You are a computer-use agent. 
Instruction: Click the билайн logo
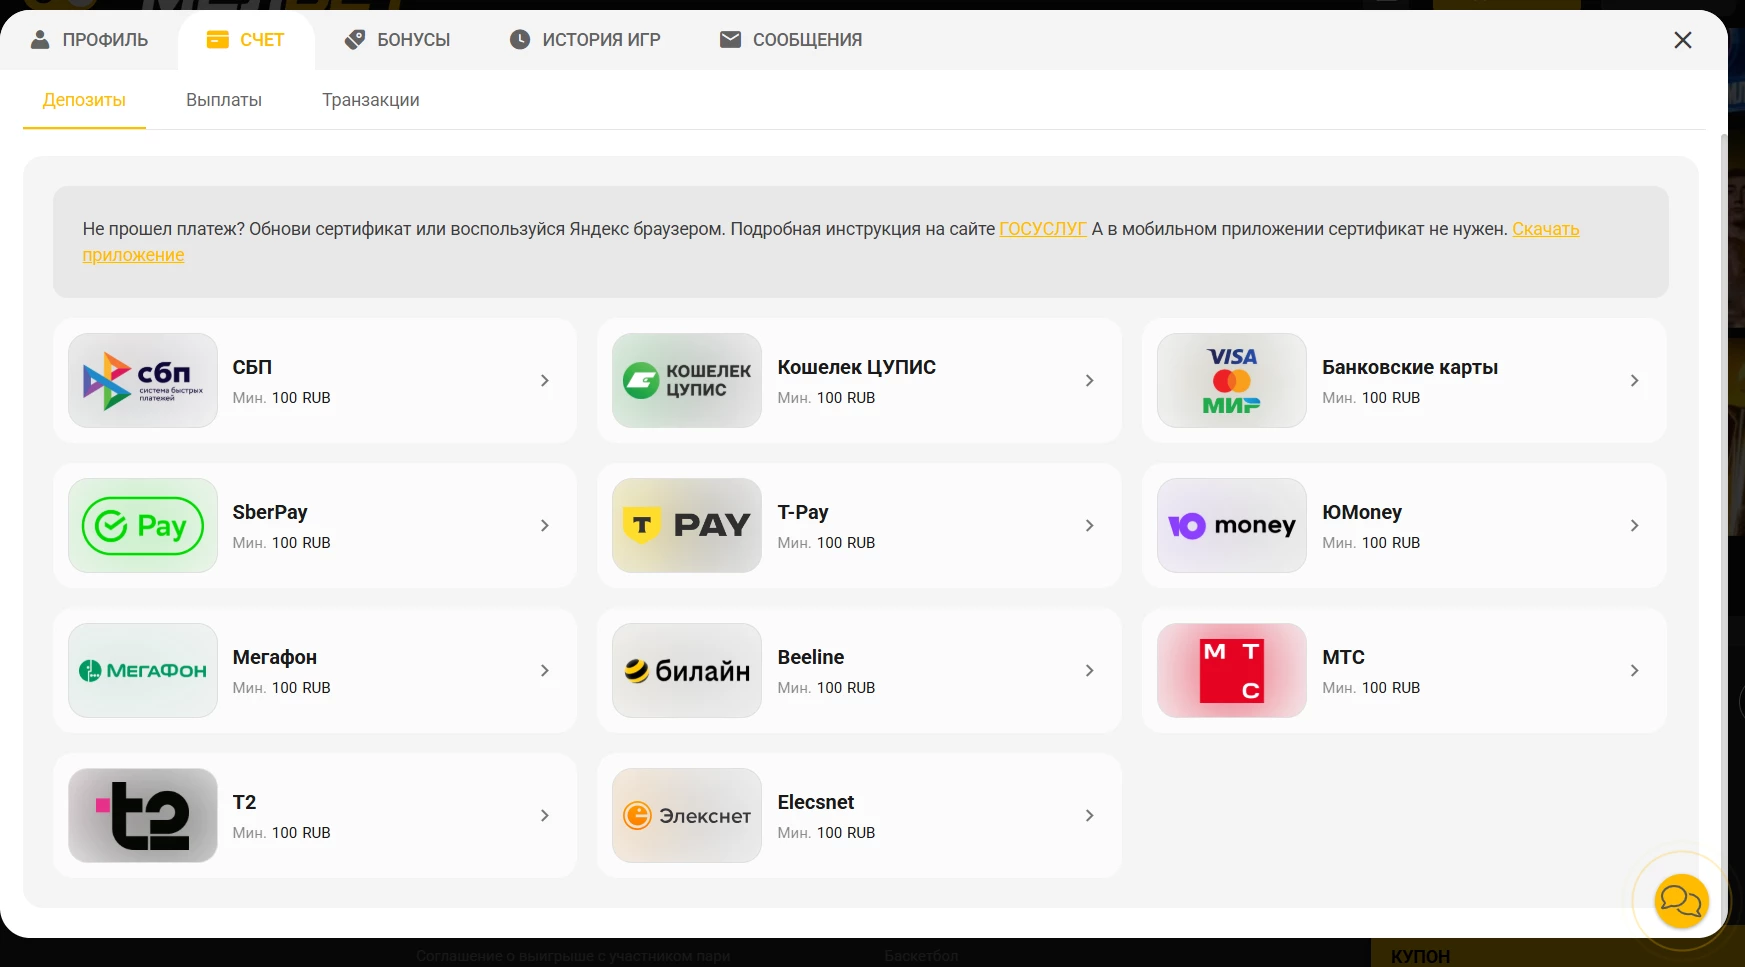687,670
